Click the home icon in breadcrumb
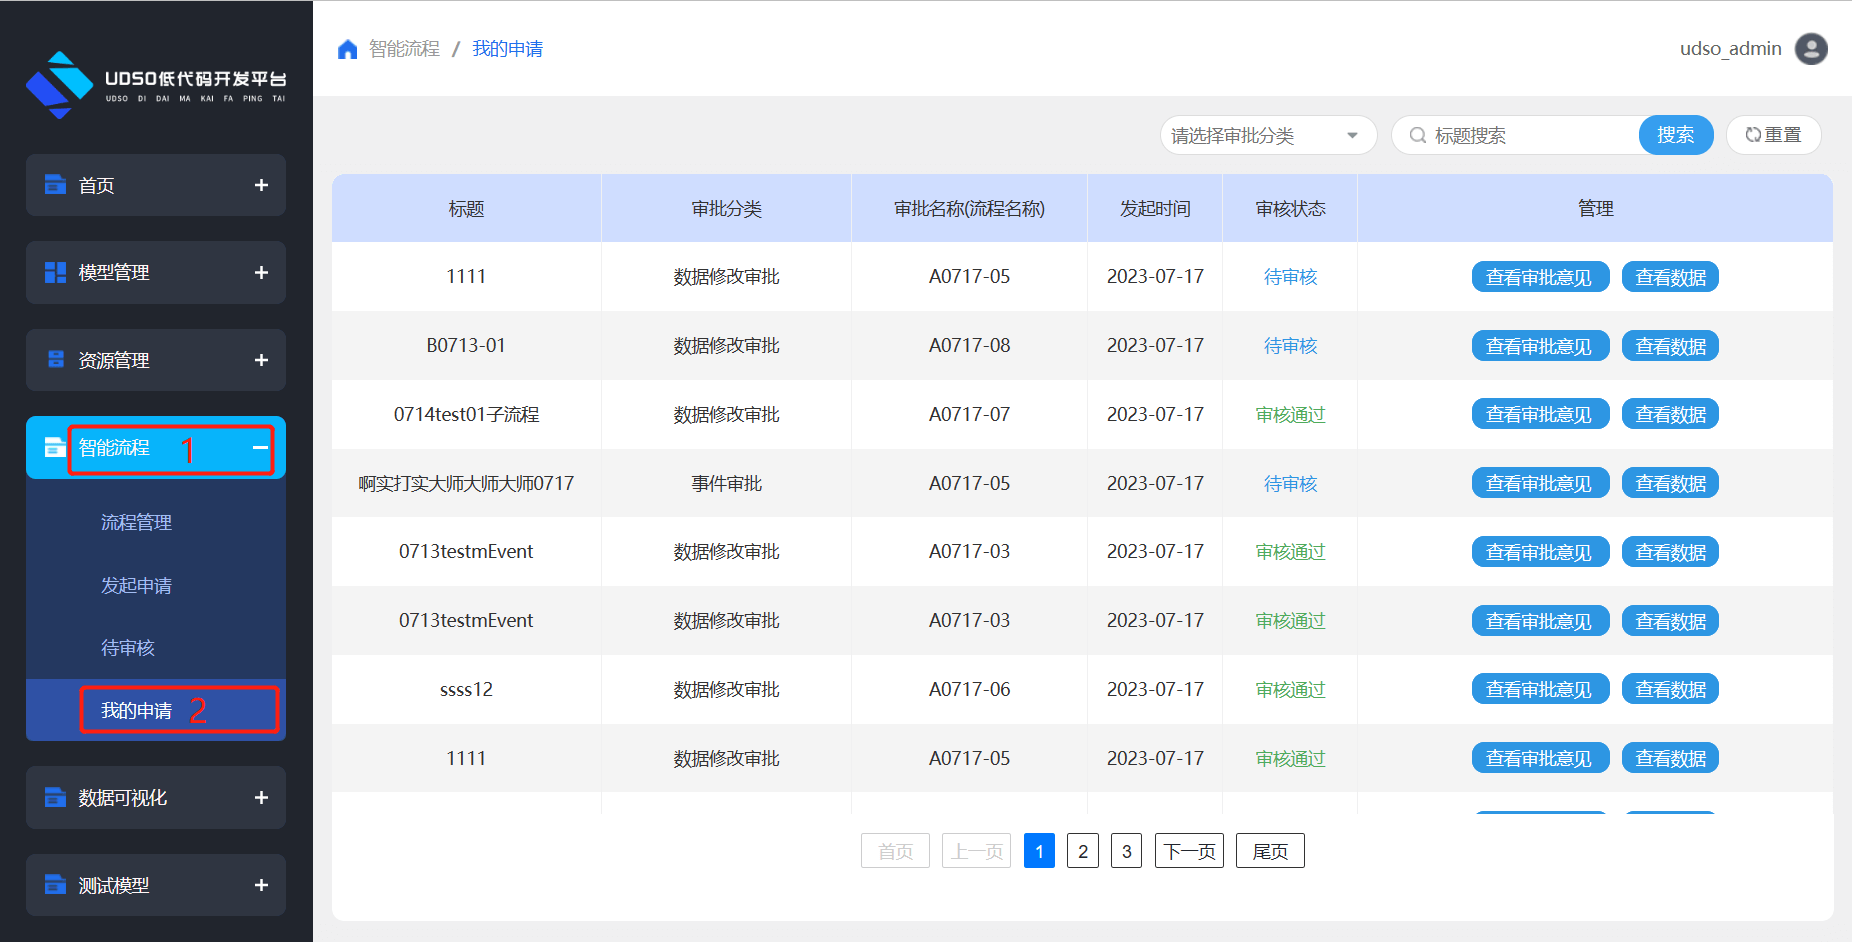The width and height of the screenshot is (1852, 942). pos(347,50)
